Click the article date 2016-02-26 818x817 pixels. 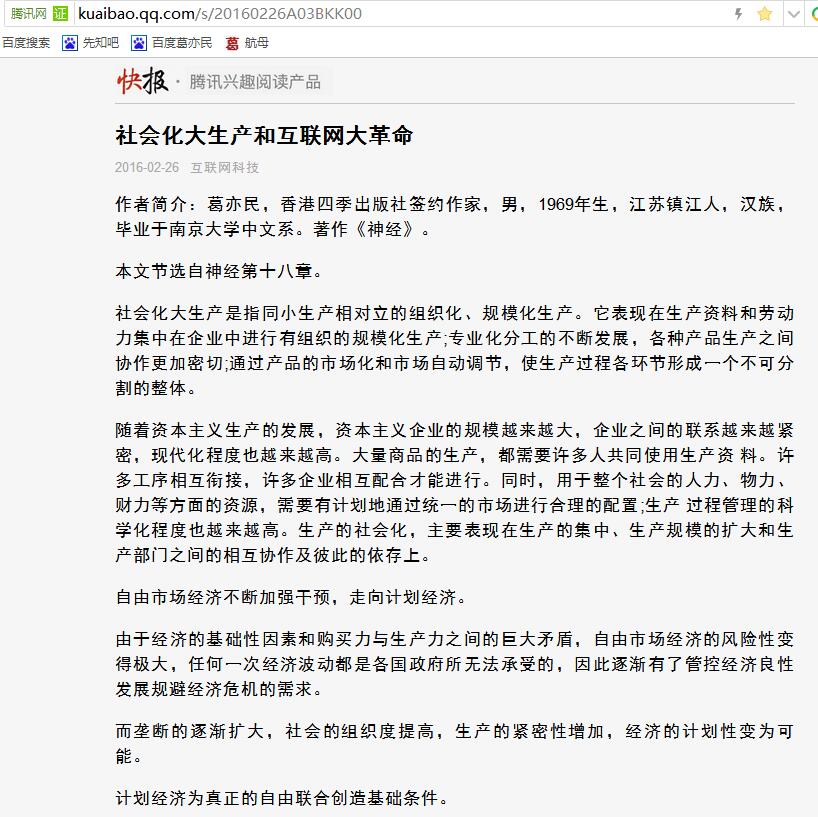[x=147, y=167]
